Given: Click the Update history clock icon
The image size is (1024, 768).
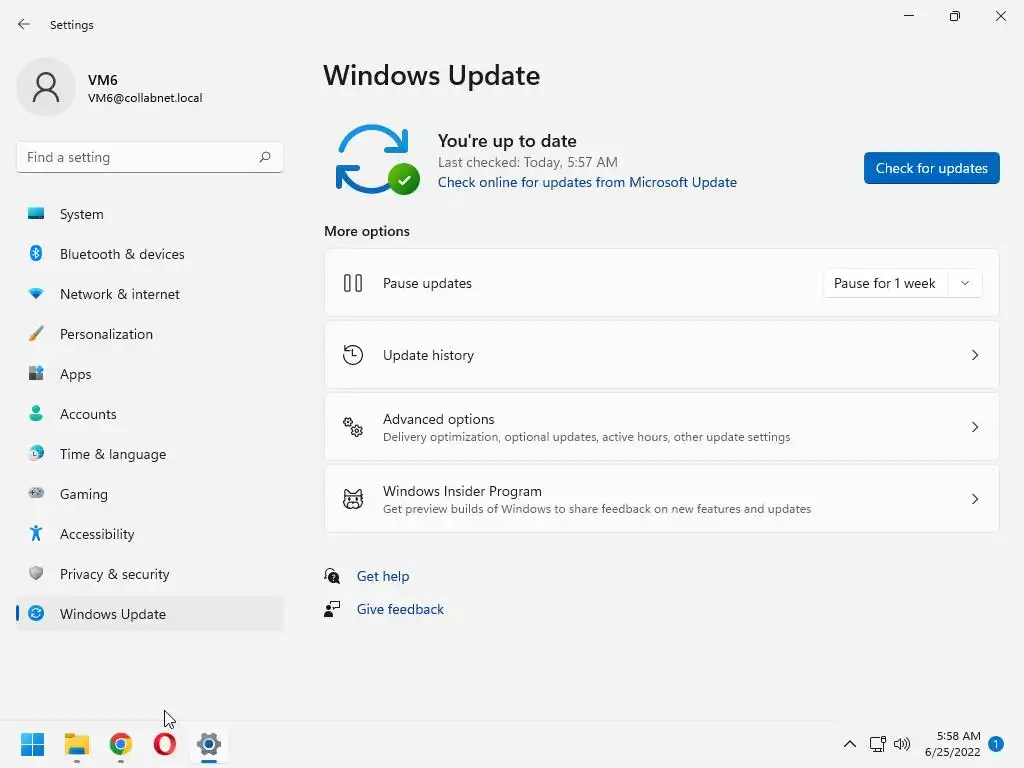Looking at the screenshot, I should click(x=353, y=355).
